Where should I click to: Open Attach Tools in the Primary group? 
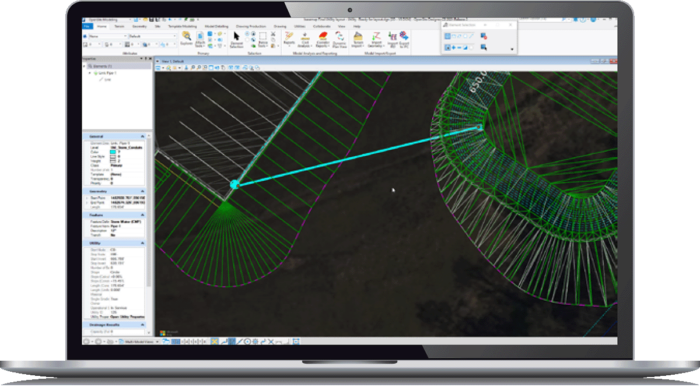pos(200,40)
